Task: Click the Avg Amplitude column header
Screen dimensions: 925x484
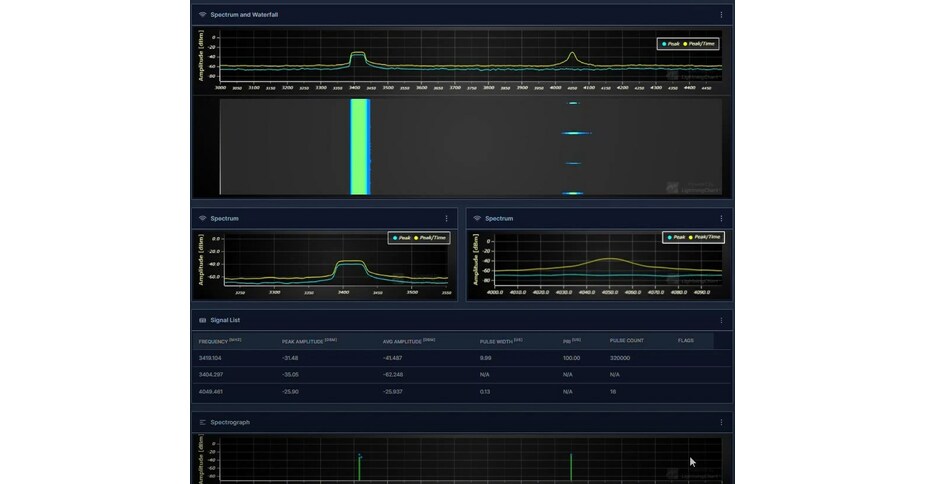Action: coord(408,341)
